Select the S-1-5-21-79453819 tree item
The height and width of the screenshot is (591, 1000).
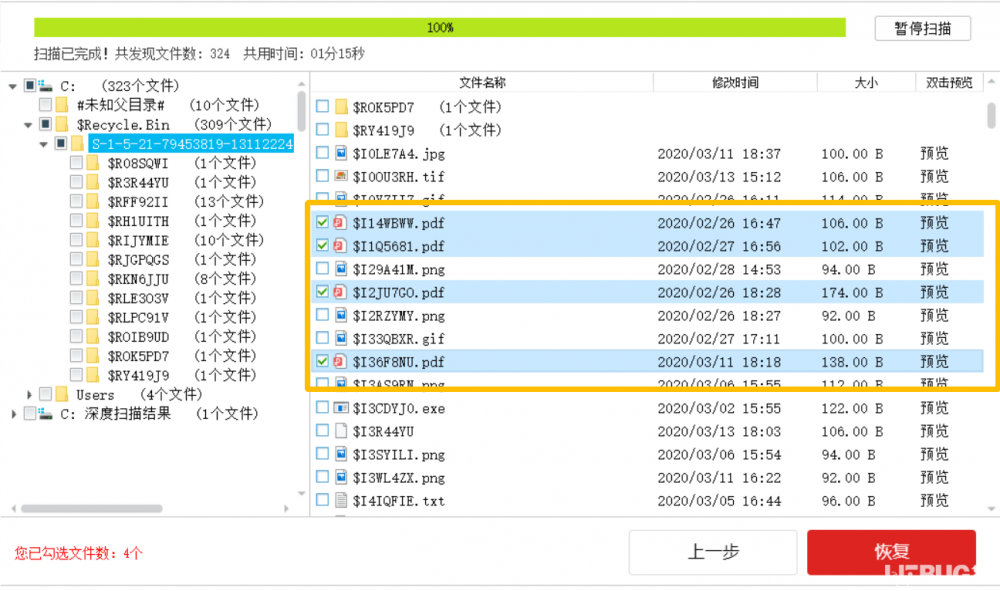click(x=191, y=144)
